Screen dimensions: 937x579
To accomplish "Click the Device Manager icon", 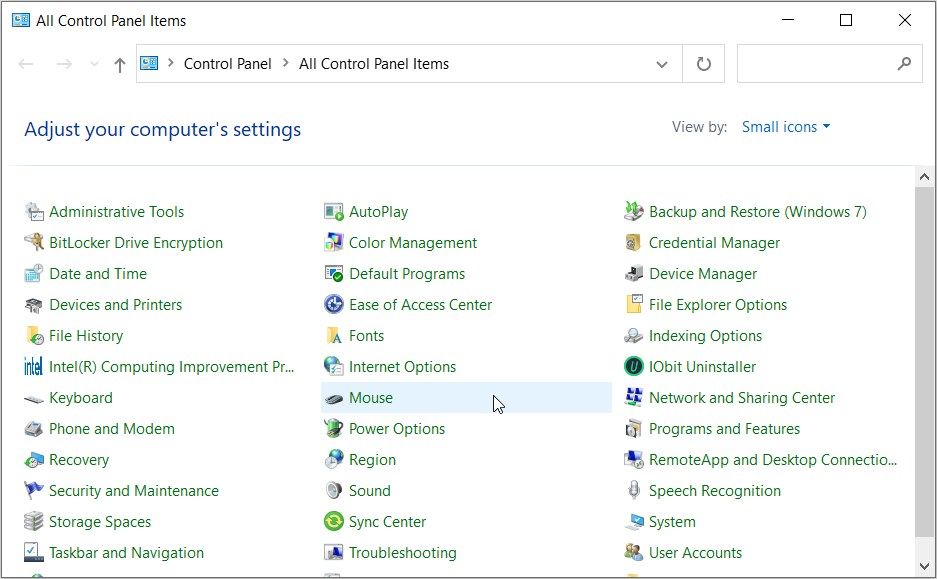I will pos(634,274).
